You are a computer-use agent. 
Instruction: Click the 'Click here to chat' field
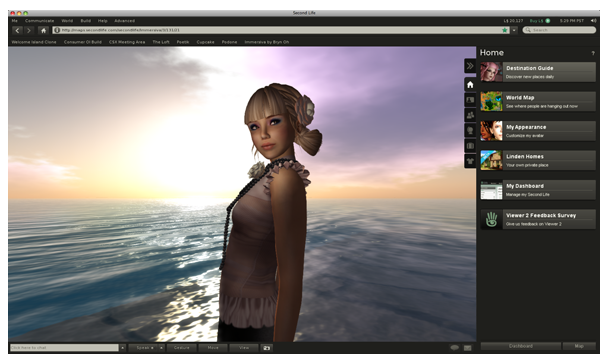(x=64, y=348)
